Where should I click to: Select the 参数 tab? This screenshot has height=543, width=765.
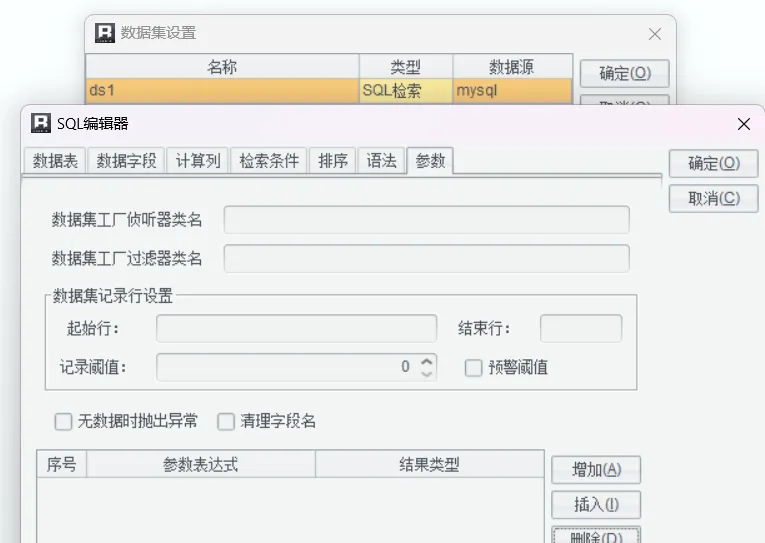430,160
